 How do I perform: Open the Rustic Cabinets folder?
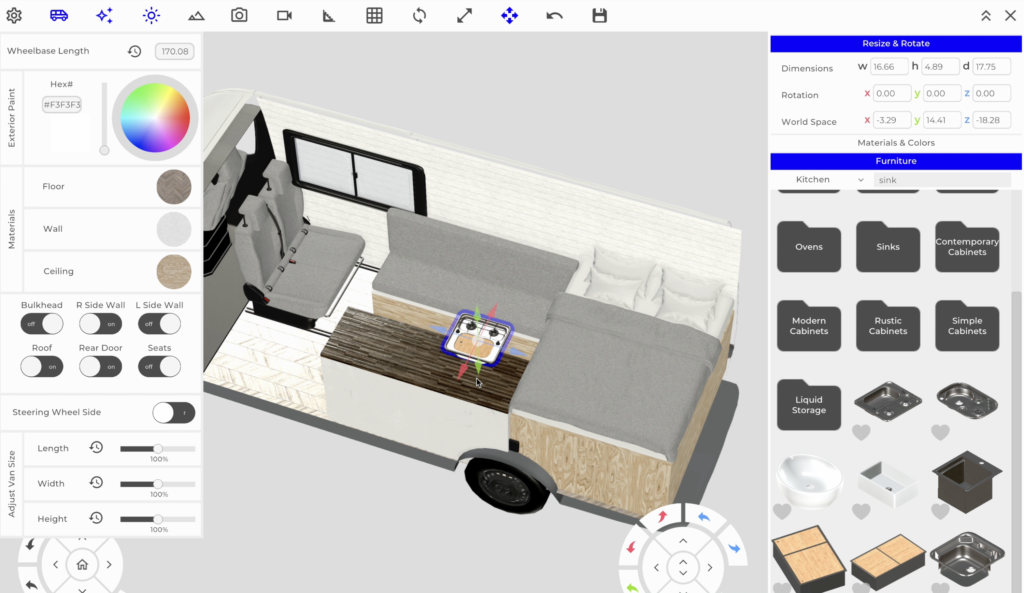pyautogui.click(x=888, y=326)
